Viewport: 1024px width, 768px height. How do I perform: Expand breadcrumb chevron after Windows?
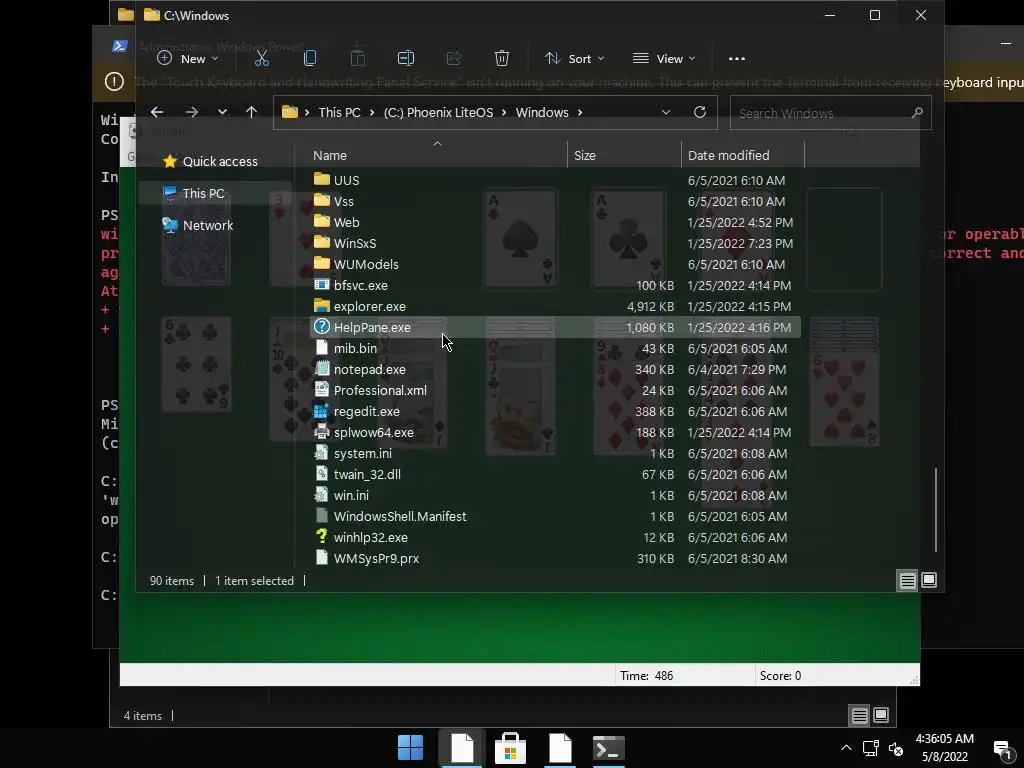[579, 112]
